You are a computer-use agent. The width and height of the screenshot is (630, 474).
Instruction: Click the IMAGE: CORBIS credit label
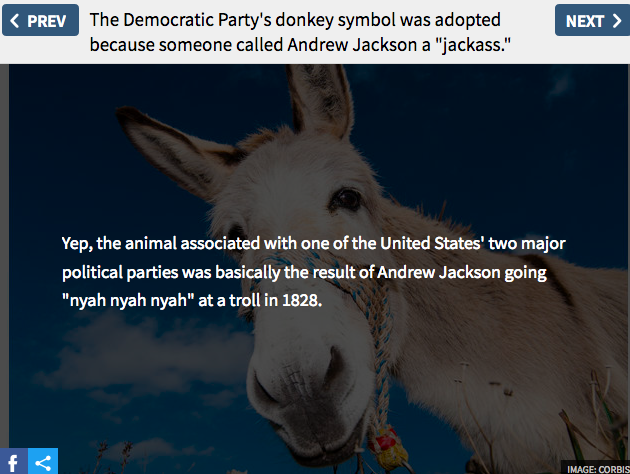click(597, 469)
